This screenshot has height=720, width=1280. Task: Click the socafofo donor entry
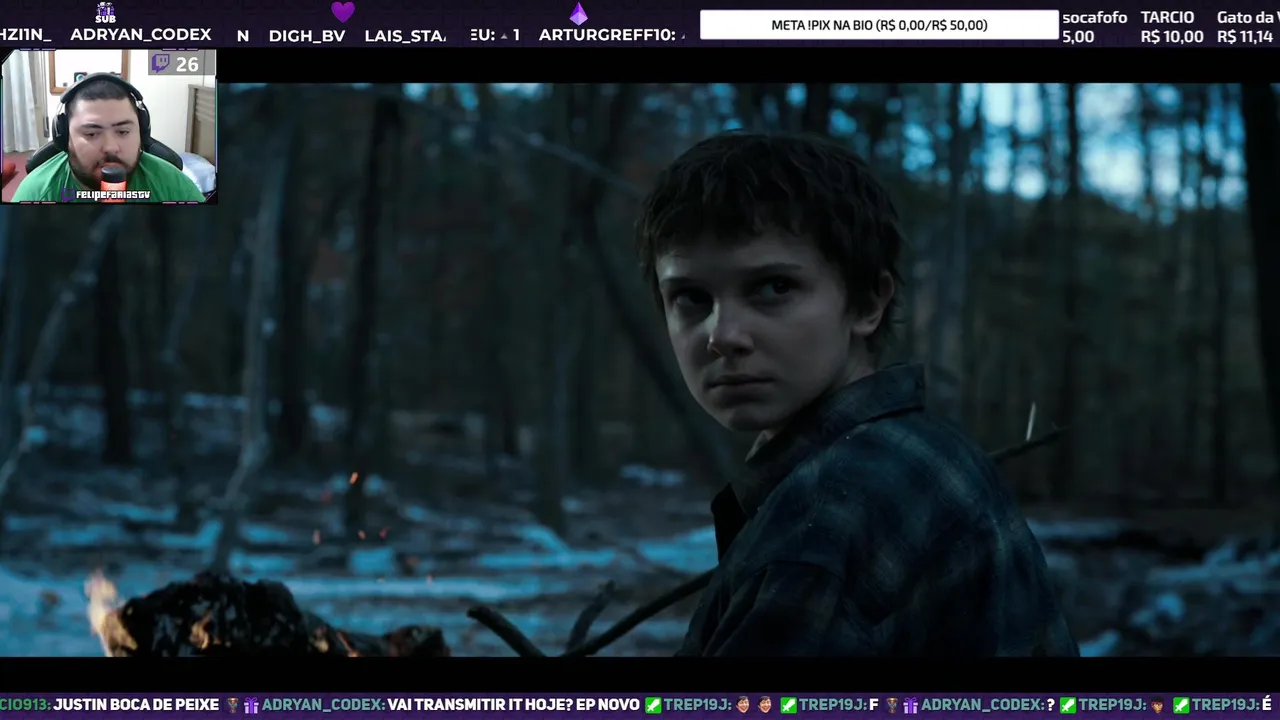coord(1094,27)
